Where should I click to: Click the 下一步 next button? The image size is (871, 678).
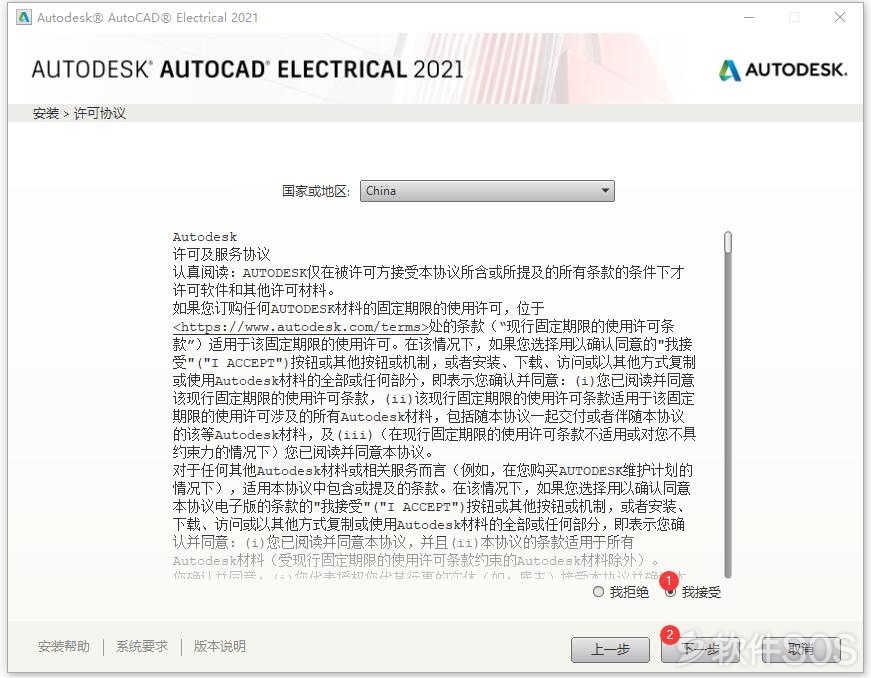(700, 649)
